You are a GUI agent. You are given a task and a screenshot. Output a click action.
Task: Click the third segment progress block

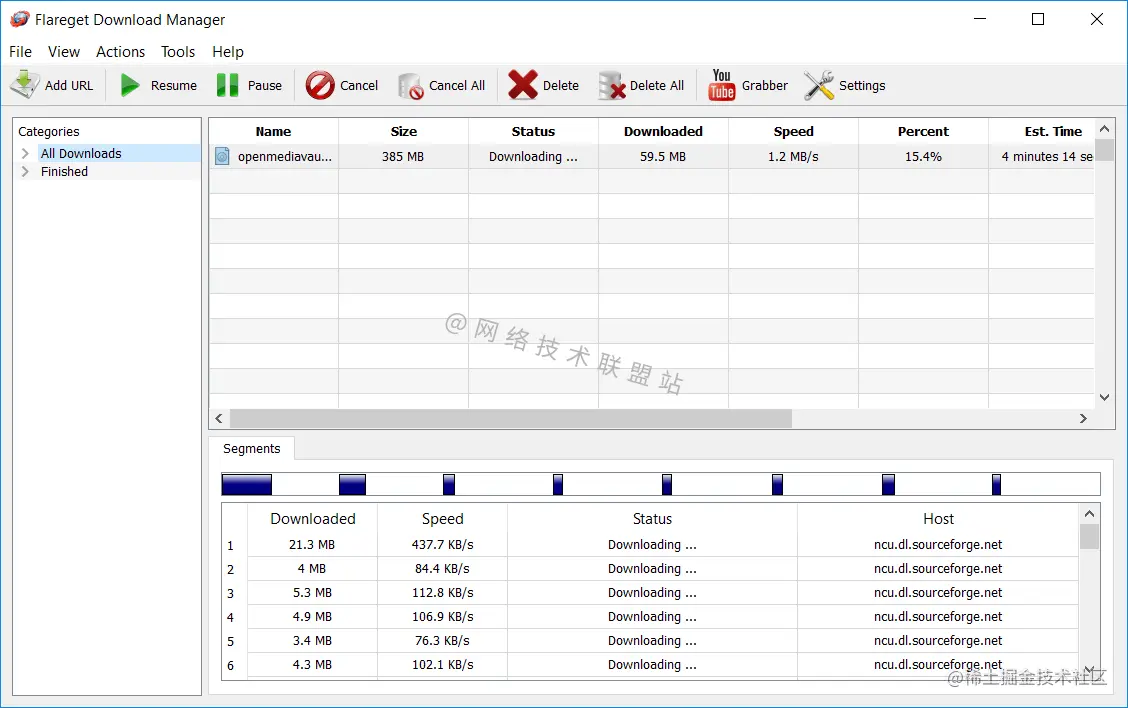[x=449, y=484]
